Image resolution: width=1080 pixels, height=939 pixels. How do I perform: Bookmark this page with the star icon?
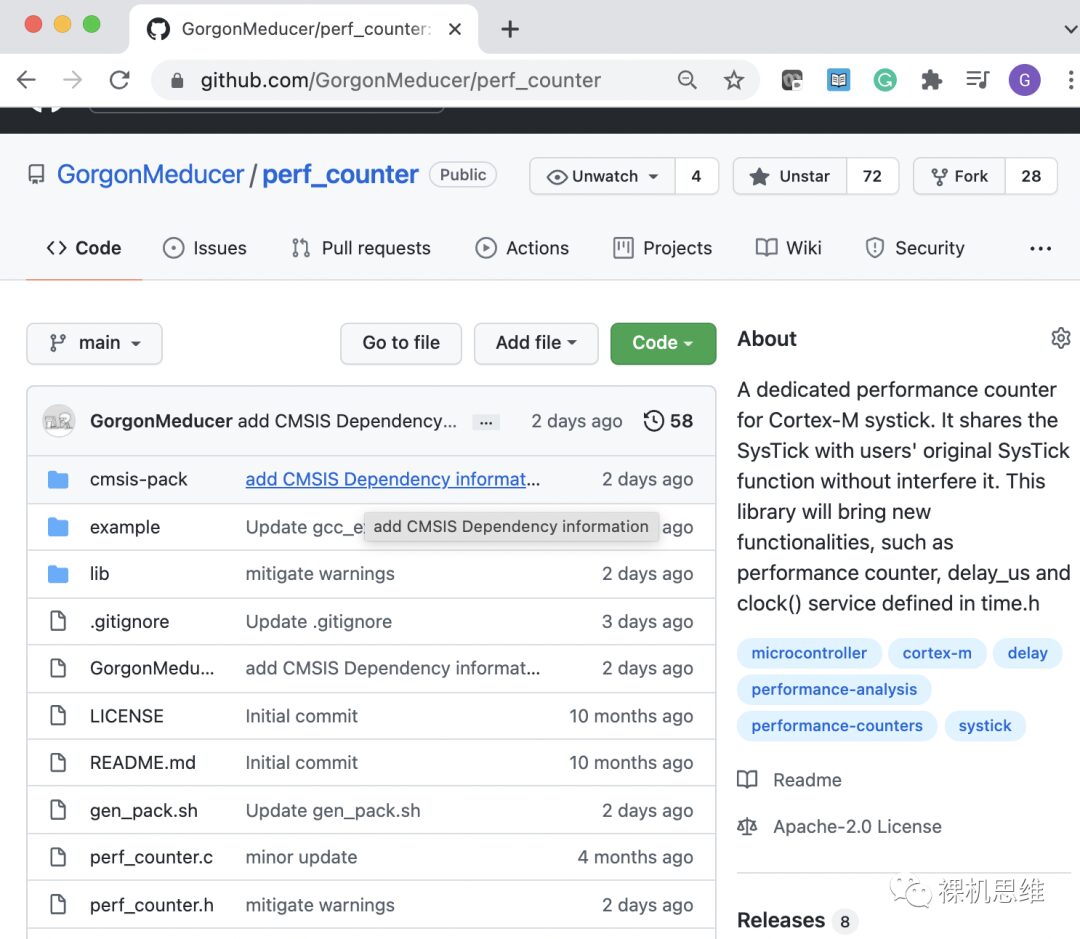[x=734, y=80]
